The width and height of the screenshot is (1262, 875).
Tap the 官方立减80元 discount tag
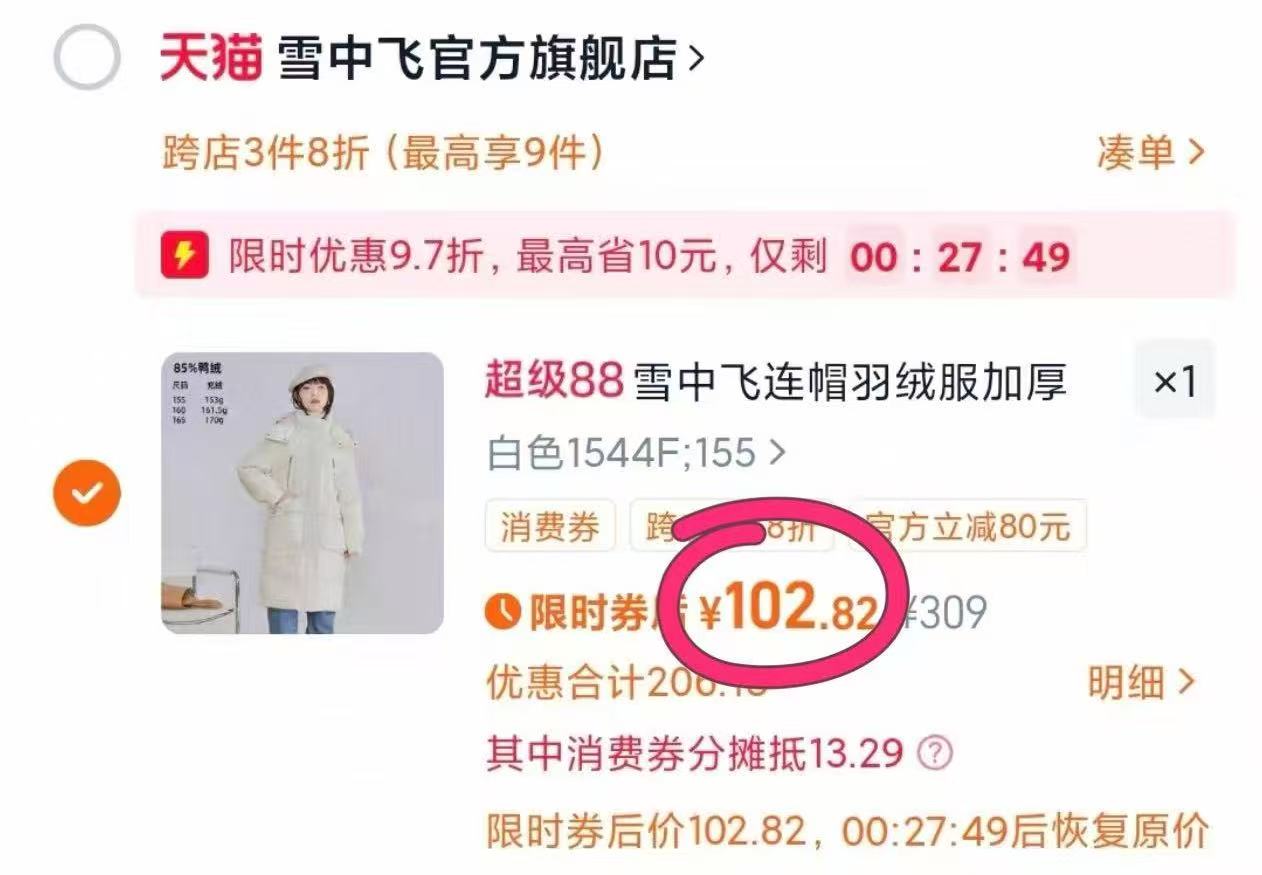(x=968, y=526)
